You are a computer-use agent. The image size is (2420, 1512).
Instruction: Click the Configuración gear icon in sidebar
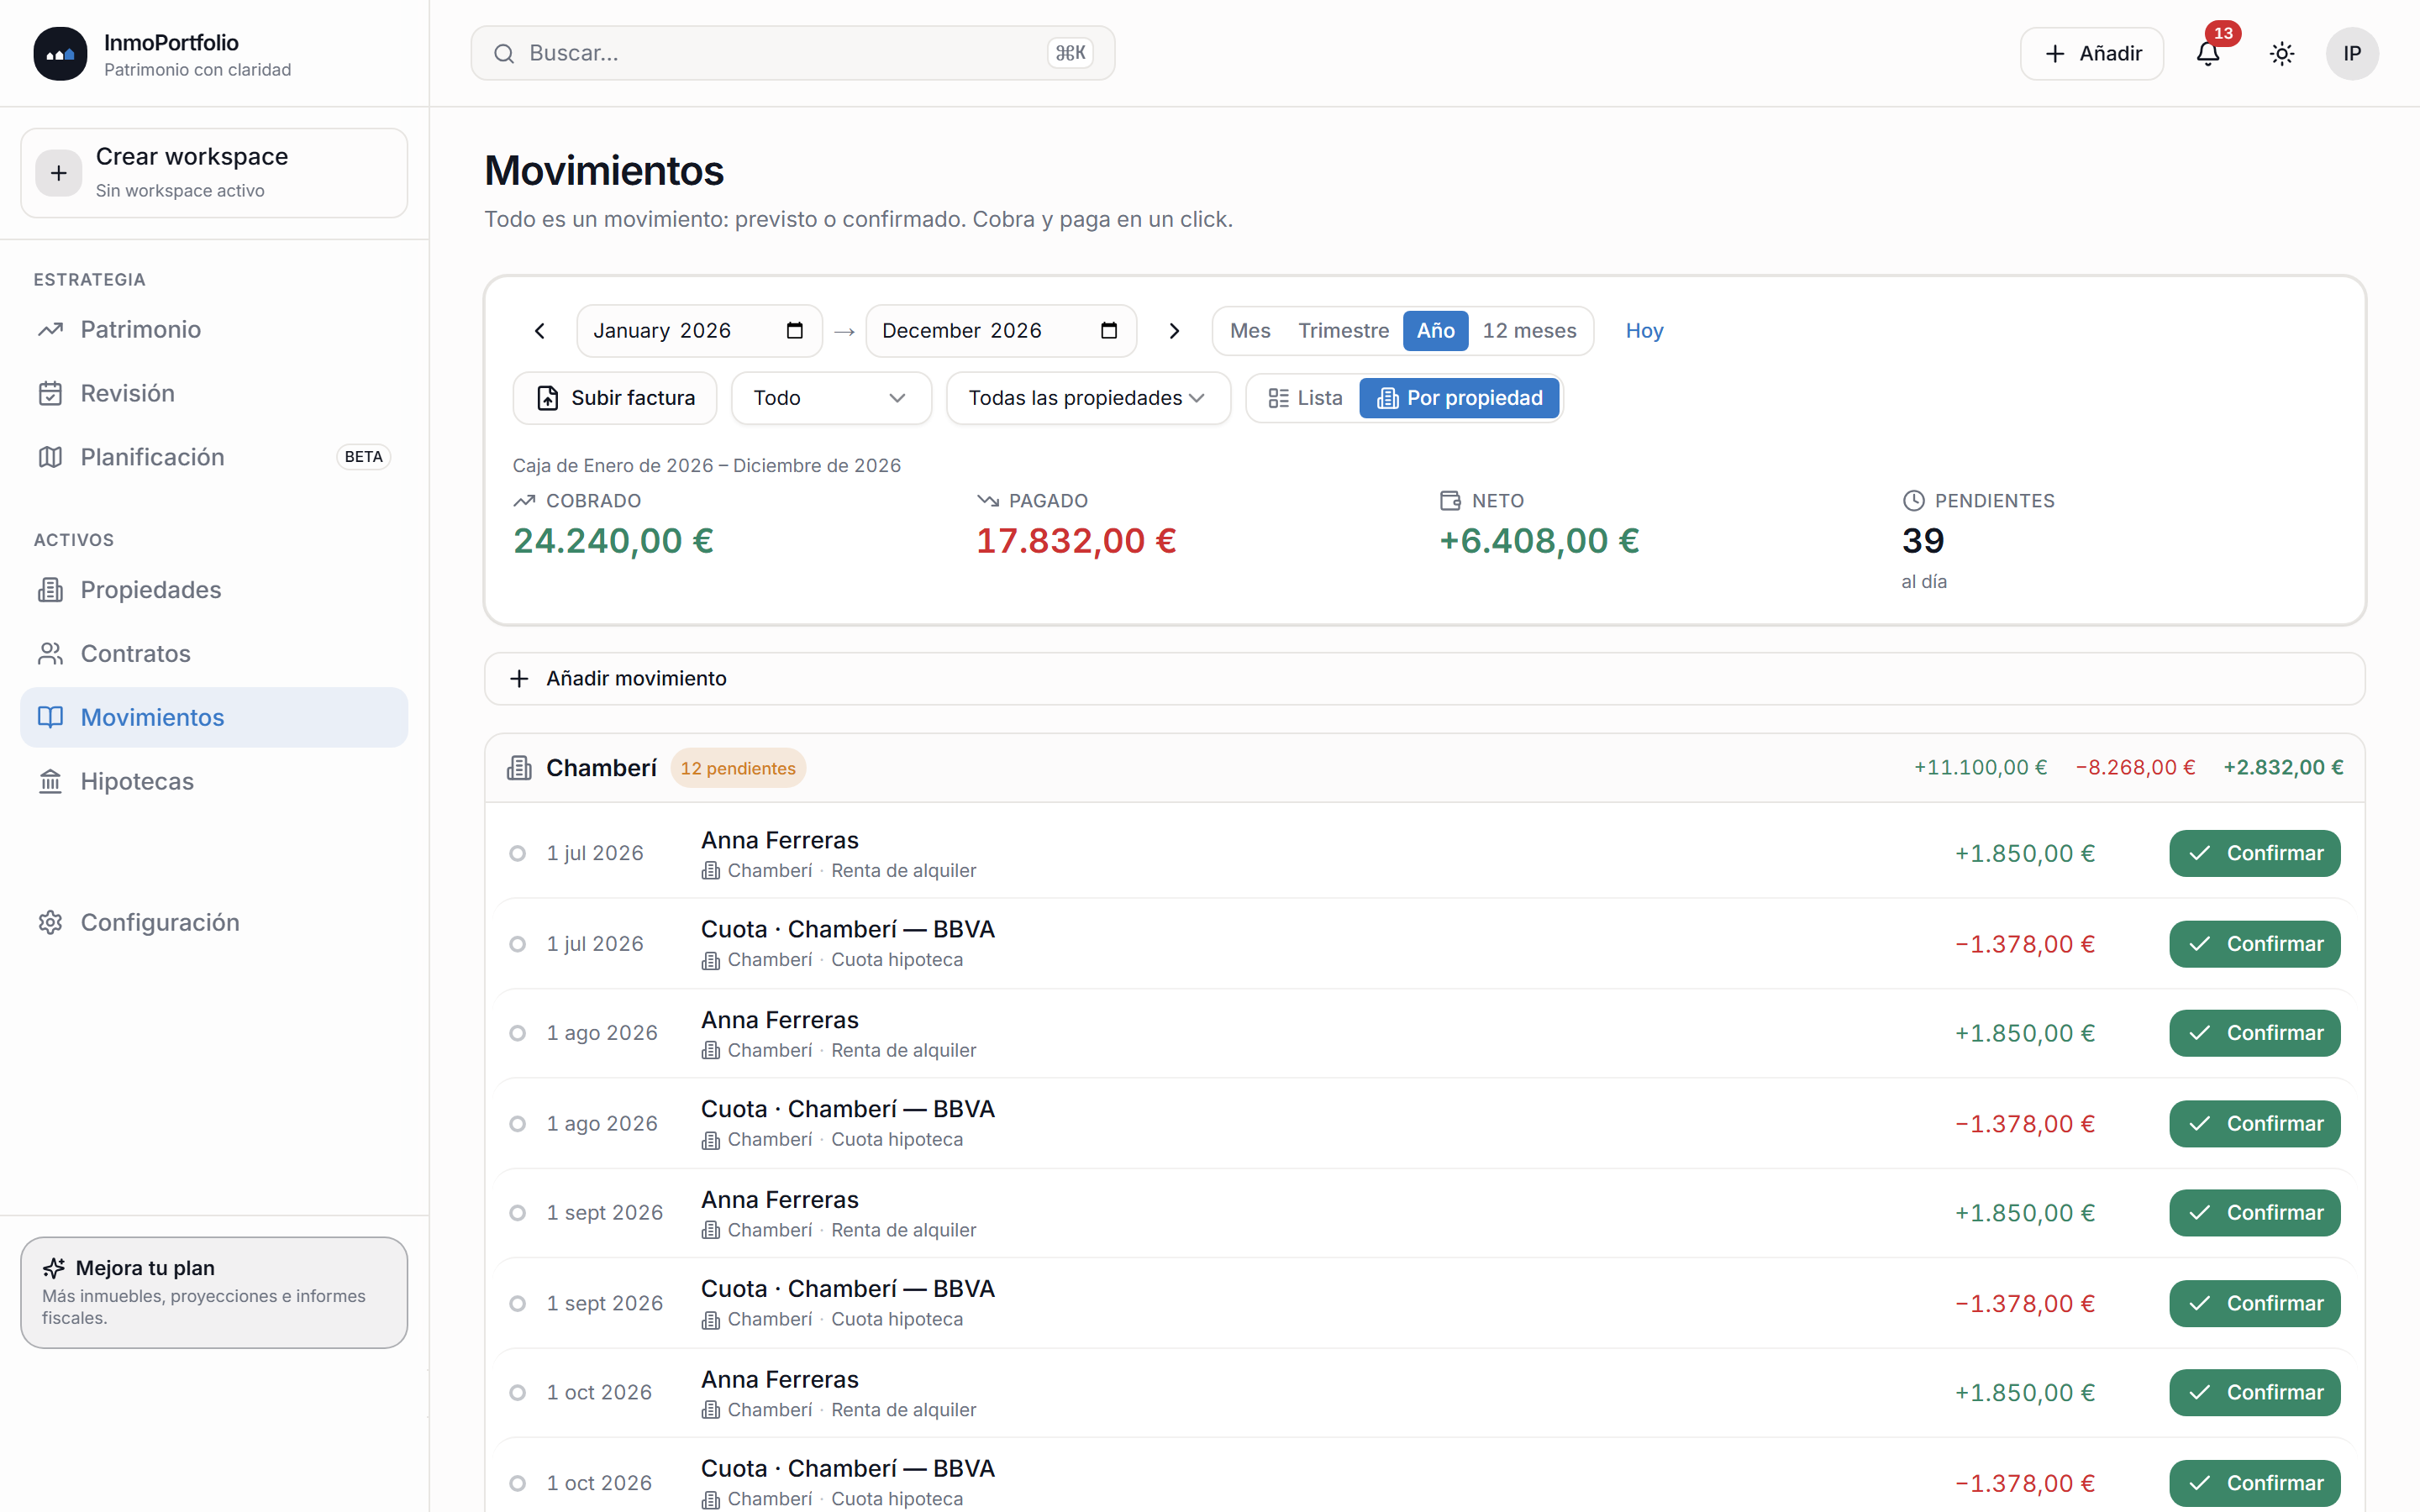50,922
